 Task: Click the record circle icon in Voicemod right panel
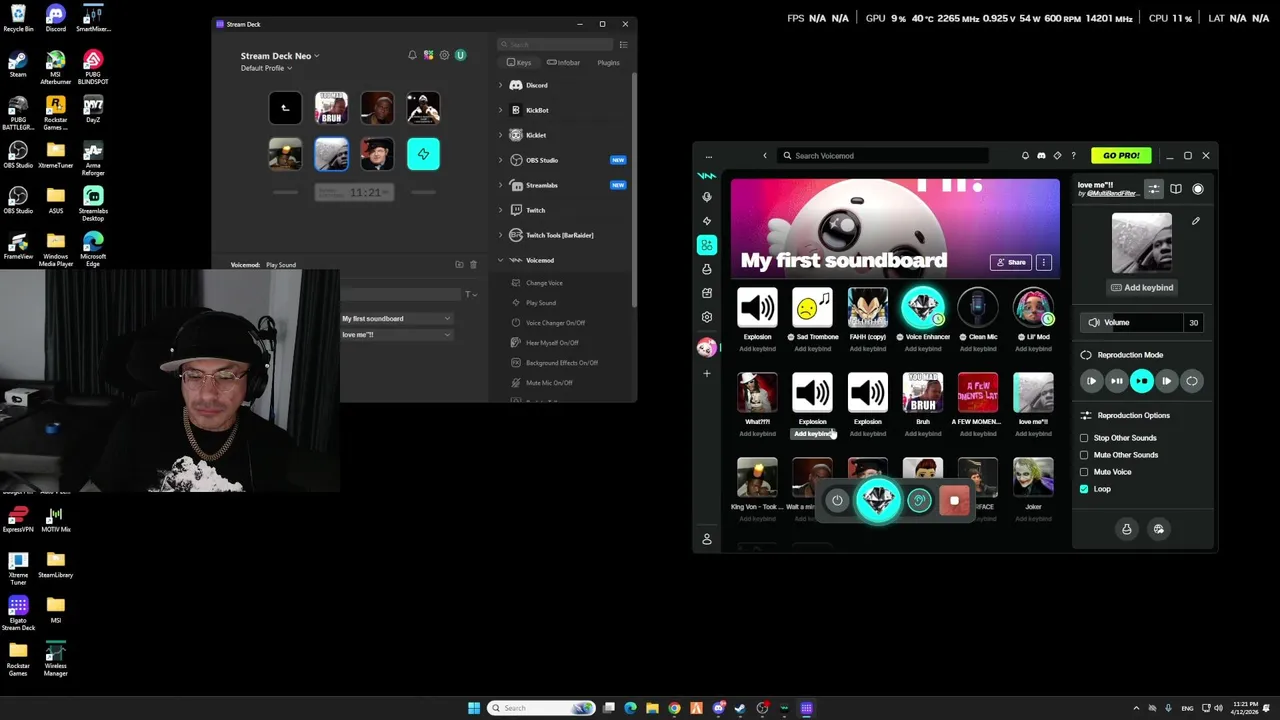click(x=1198, y=189)
